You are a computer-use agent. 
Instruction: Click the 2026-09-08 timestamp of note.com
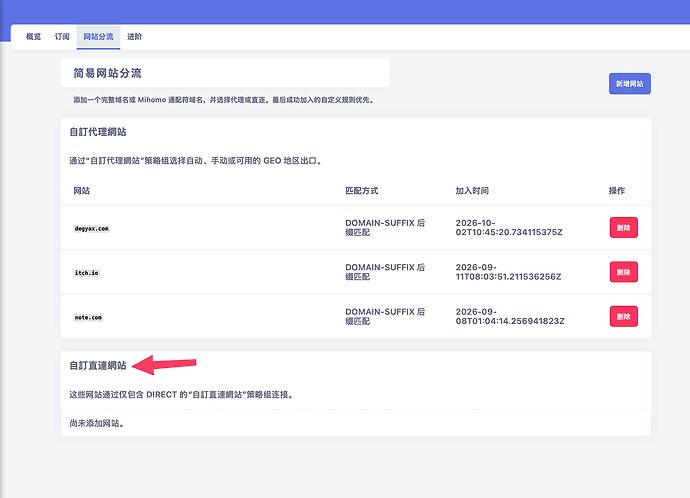click(510, 316)
